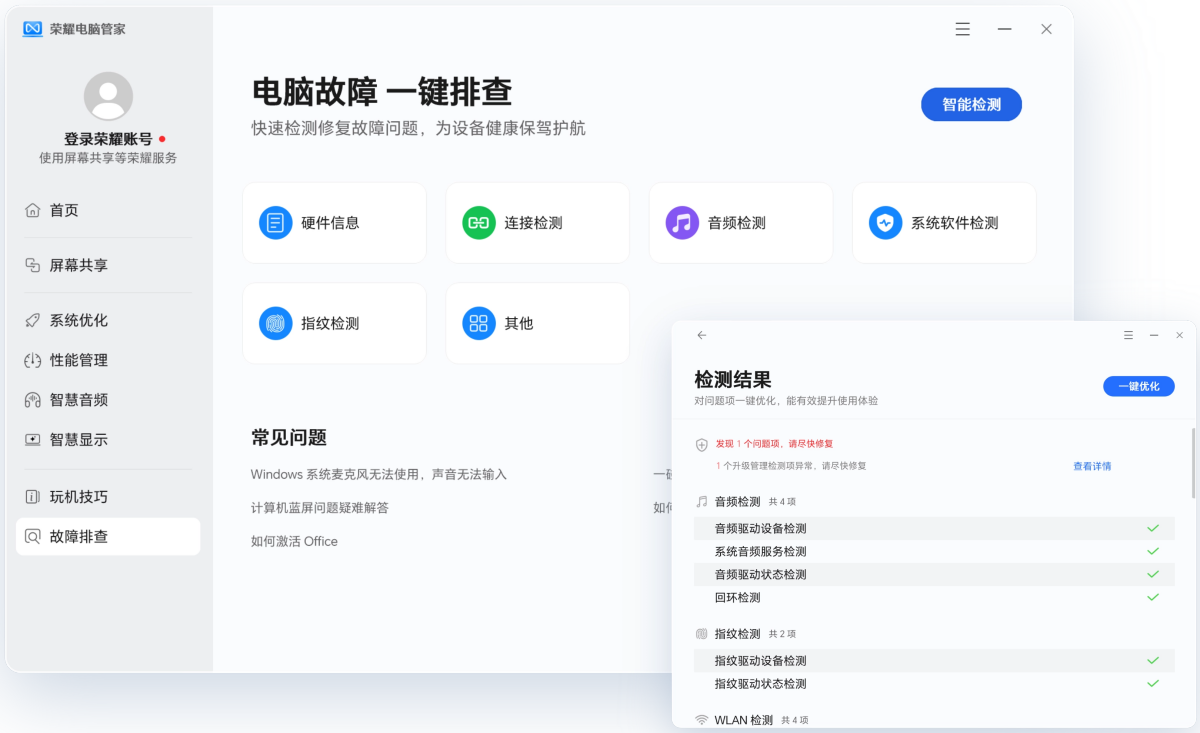Click the 发现 1 个问题项 warning text
Viewport: 1200px width, 733px height.
[x=774, y=443]
